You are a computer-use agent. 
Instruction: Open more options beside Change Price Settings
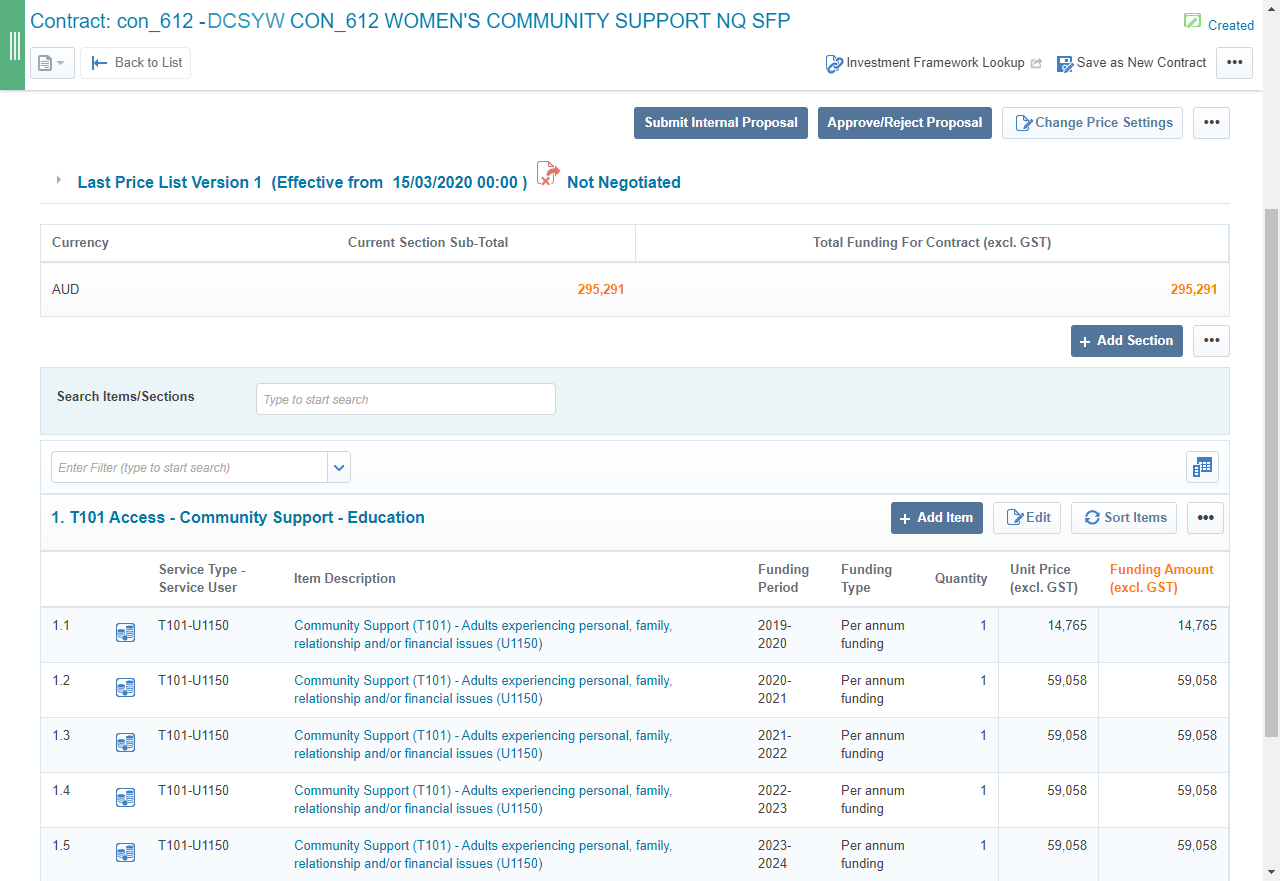pos(1211,123)
